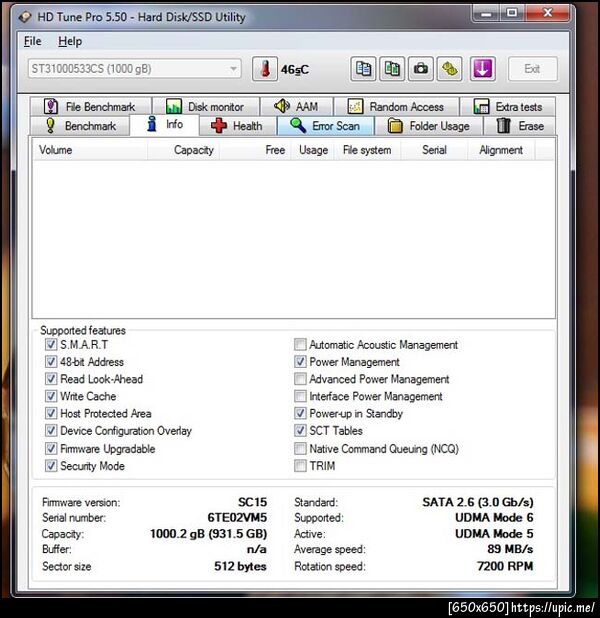Click the Capacity column header

tap(183, 150)
